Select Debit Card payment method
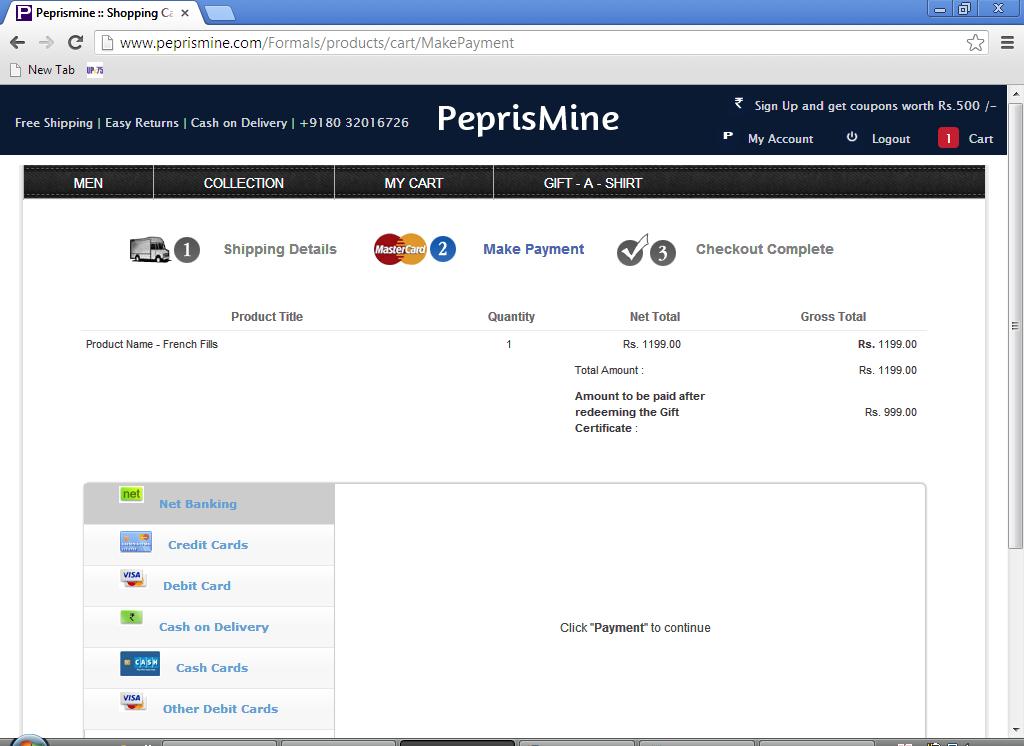Screen dimensions: 1024x746 (197, 586)
